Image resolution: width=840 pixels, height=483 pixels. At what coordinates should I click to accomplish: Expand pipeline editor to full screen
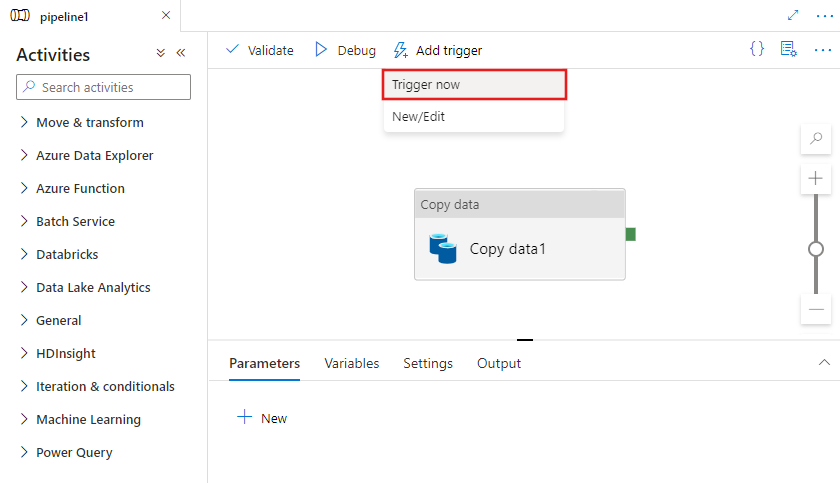click(x=793, y=16)
